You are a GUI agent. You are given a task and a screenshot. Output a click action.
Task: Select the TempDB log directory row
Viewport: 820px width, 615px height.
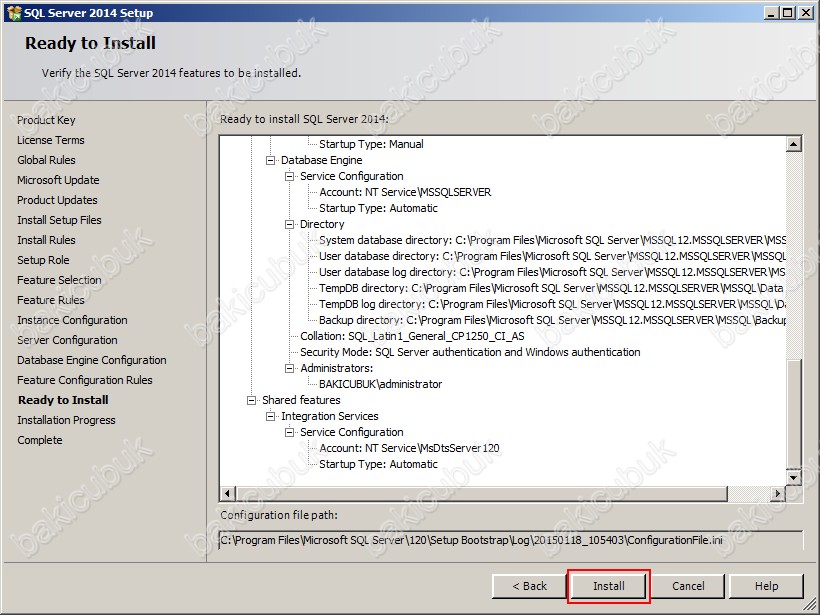pyautogui.click(x=552, y=304)
